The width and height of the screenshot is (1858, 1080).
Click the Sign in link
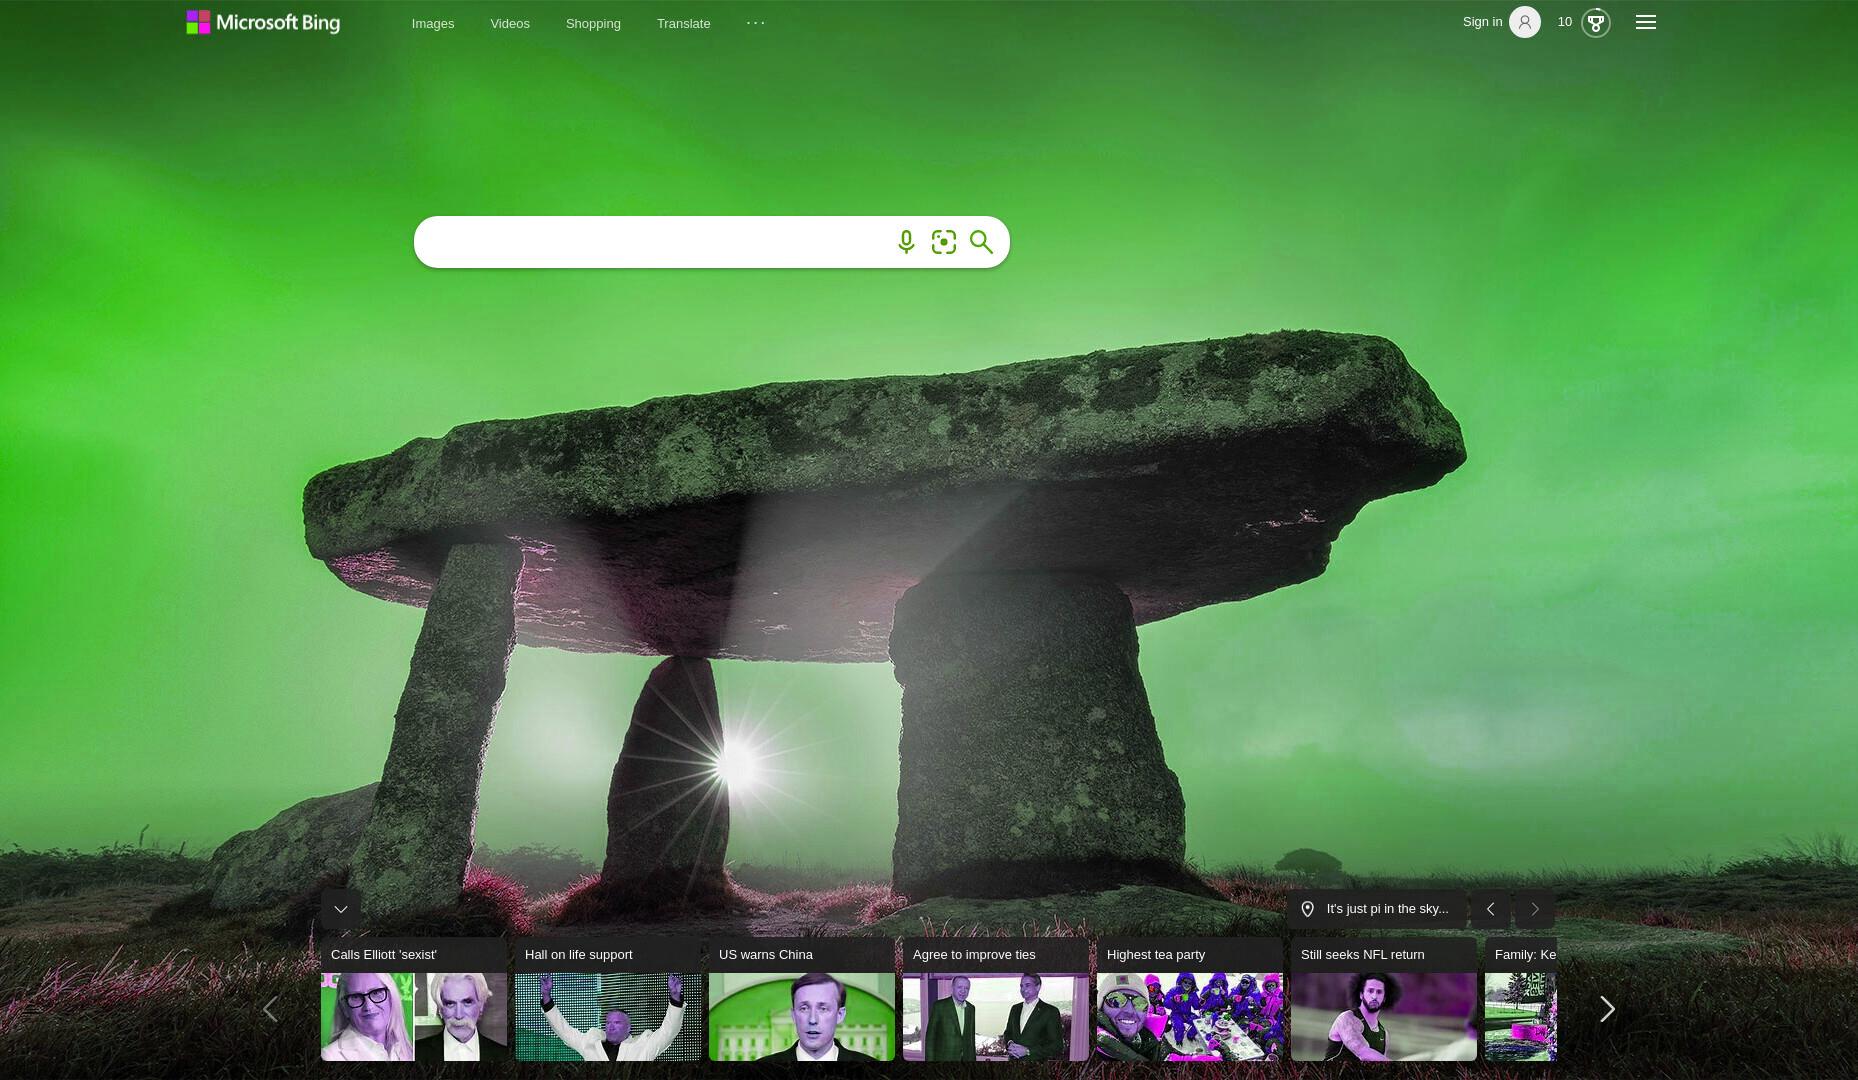(x=1482, y=22)
